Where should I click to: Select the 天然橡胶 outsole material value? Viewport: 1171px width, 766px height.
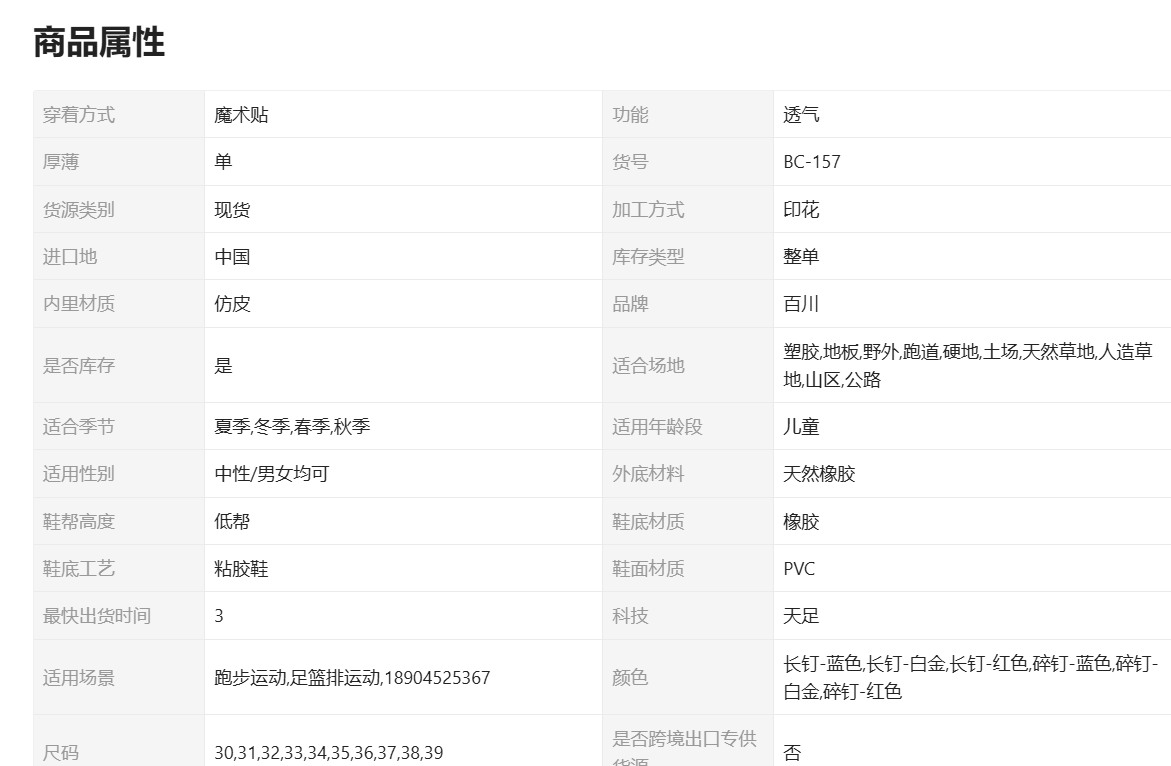pyautogui.click(x=819, y=474)
